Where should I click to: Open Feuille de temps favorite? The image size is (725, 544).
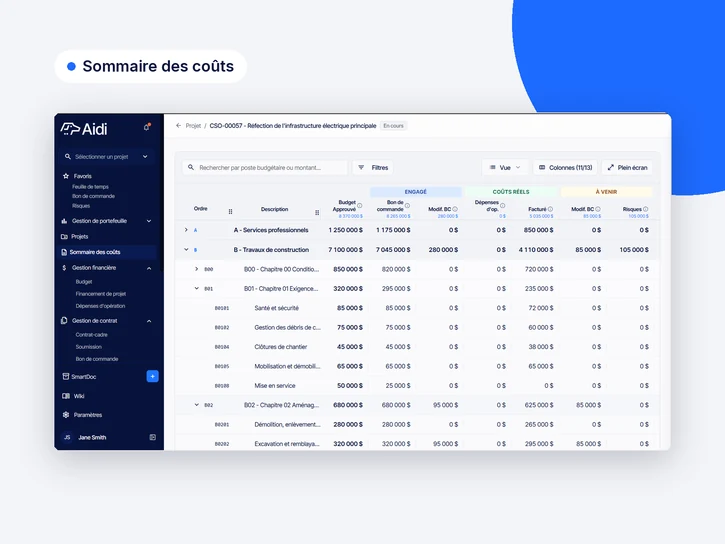[90, 187]
